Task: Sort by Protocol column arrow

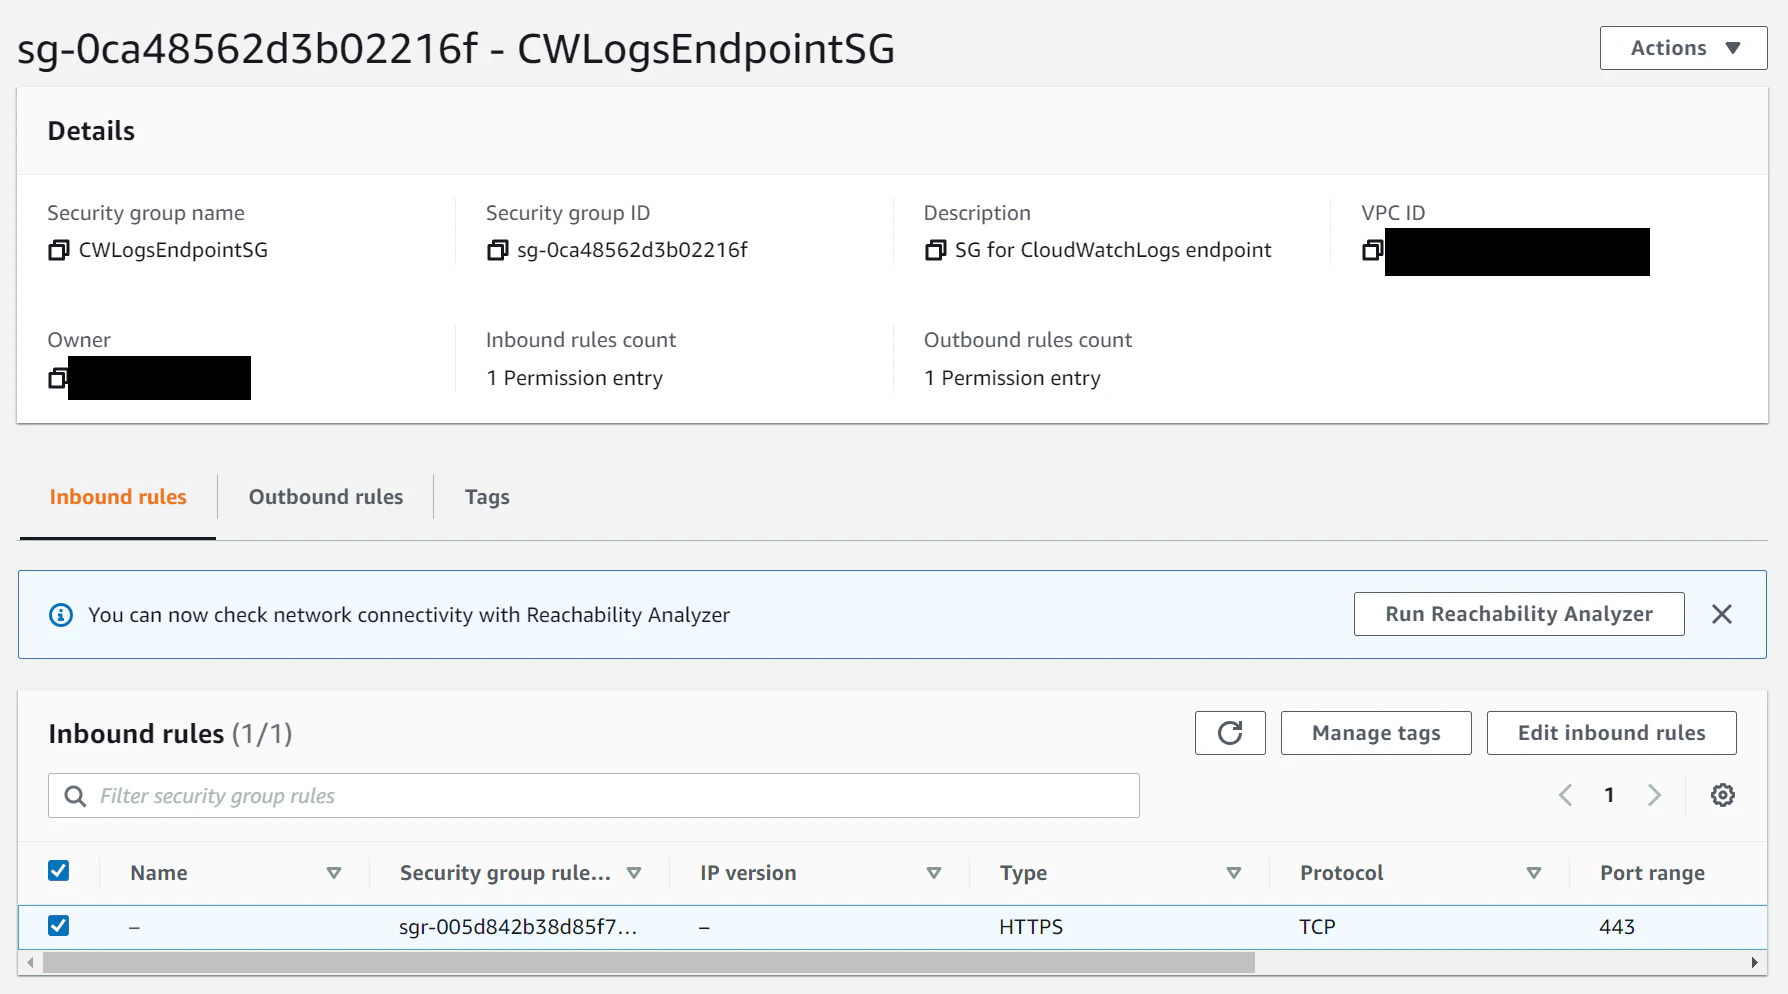Action: [1534, 873]
